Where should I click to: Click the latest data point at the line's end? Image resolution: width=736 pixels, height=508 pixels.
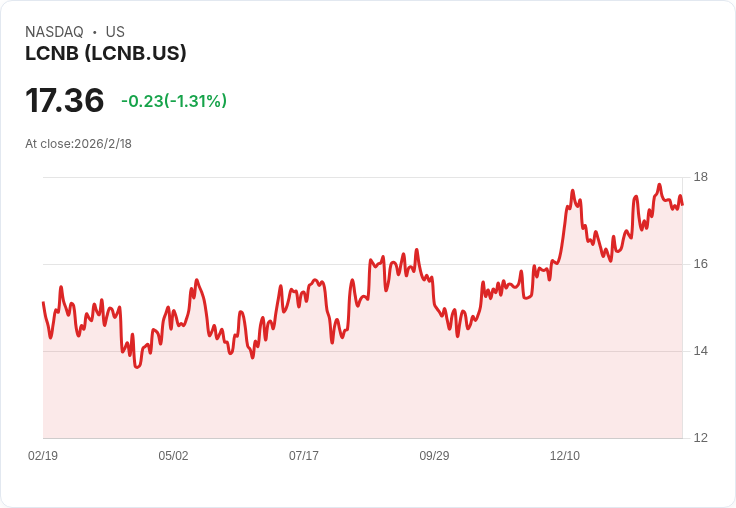[x=682, y=204]
